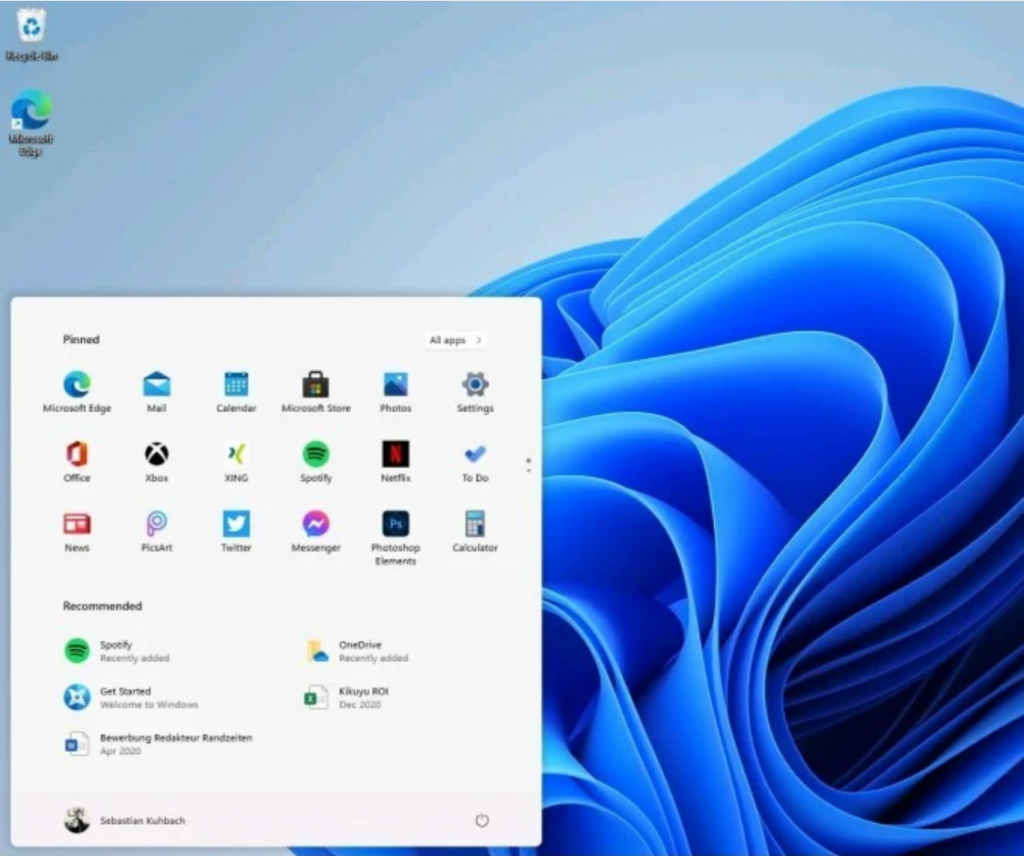Launch the Calculator app

pos(475,531)
